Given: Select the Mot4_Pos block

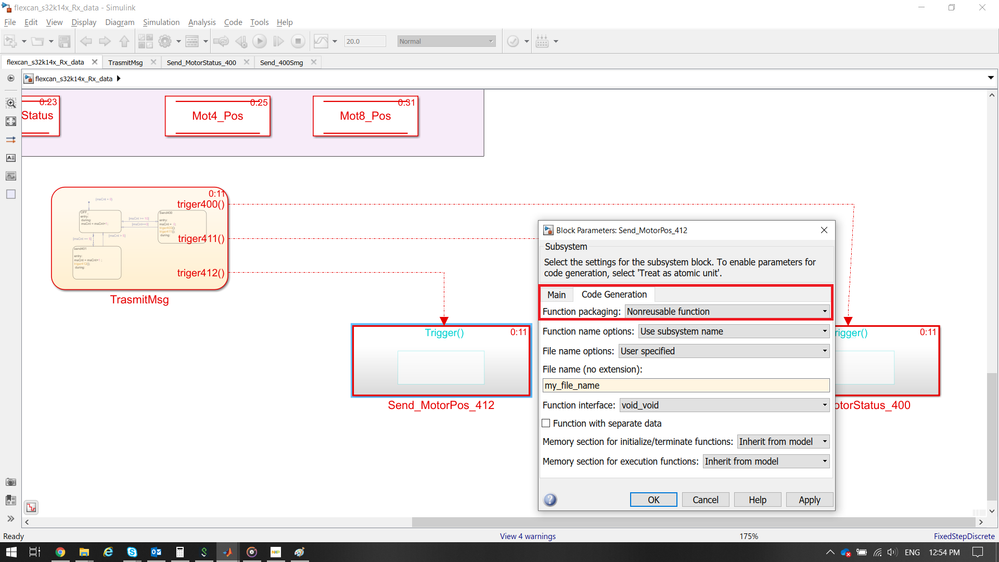Looking at the screenshot, I should pos(217,116).
